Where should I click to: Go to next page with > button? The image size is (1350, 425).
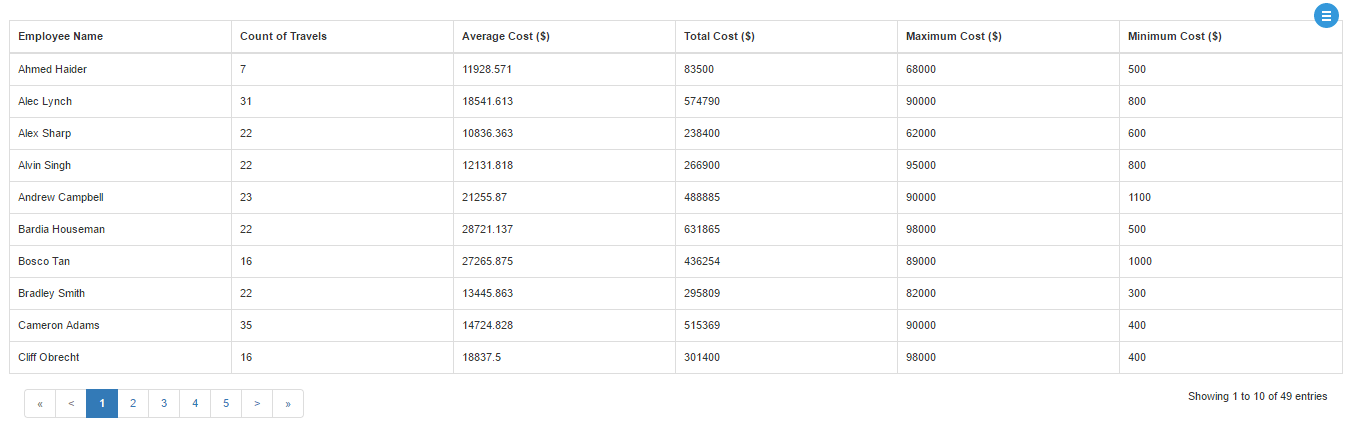tap(257, 403)
